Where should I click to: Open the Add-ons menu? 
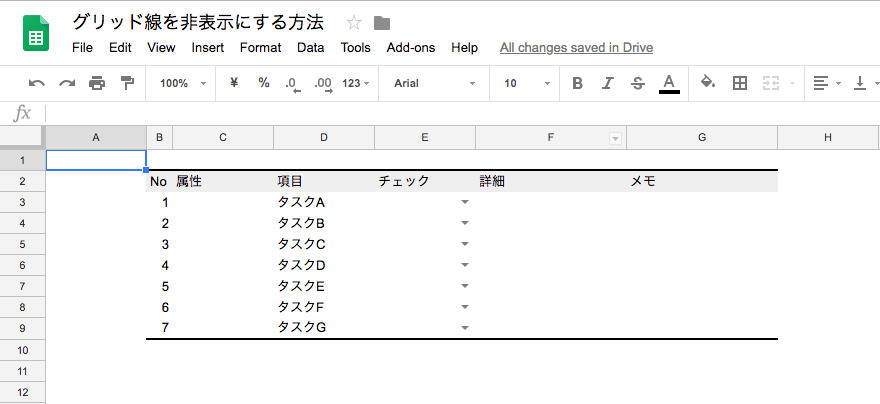point(411,48)
